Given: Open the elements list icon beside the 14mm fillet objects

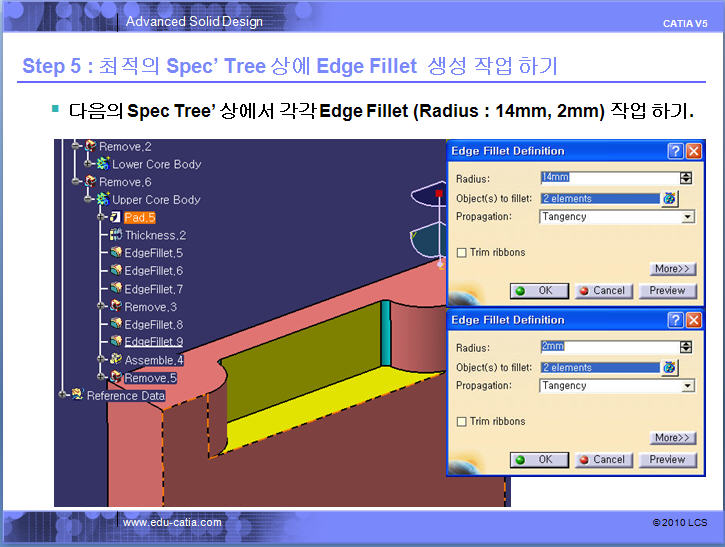Looking at the screenshot, I should [670, 199].
